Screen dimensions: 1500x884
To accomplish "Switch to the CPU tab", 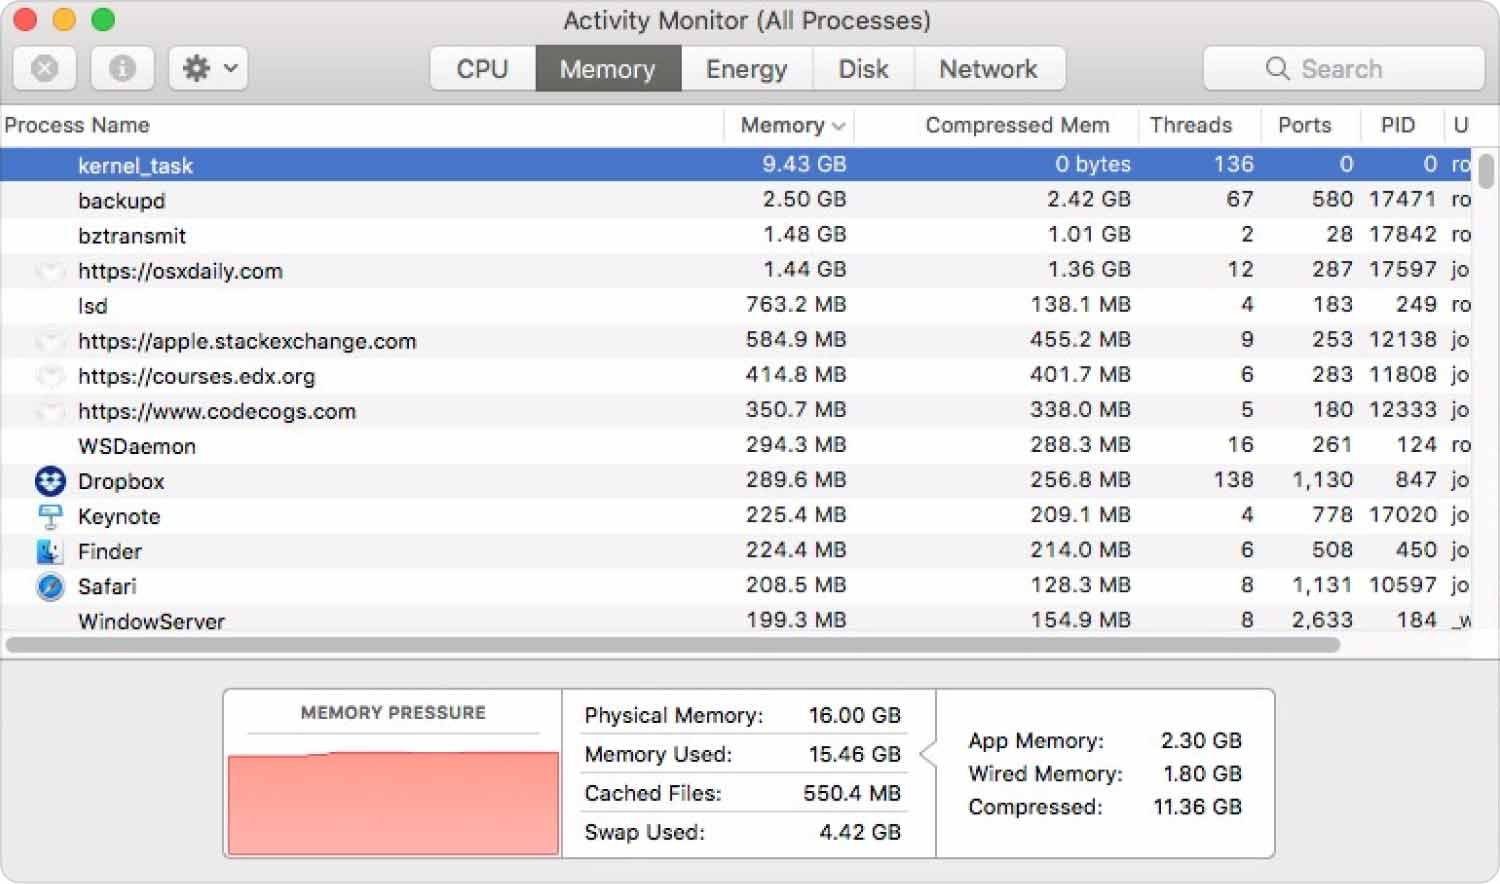I will coord(483,68).
